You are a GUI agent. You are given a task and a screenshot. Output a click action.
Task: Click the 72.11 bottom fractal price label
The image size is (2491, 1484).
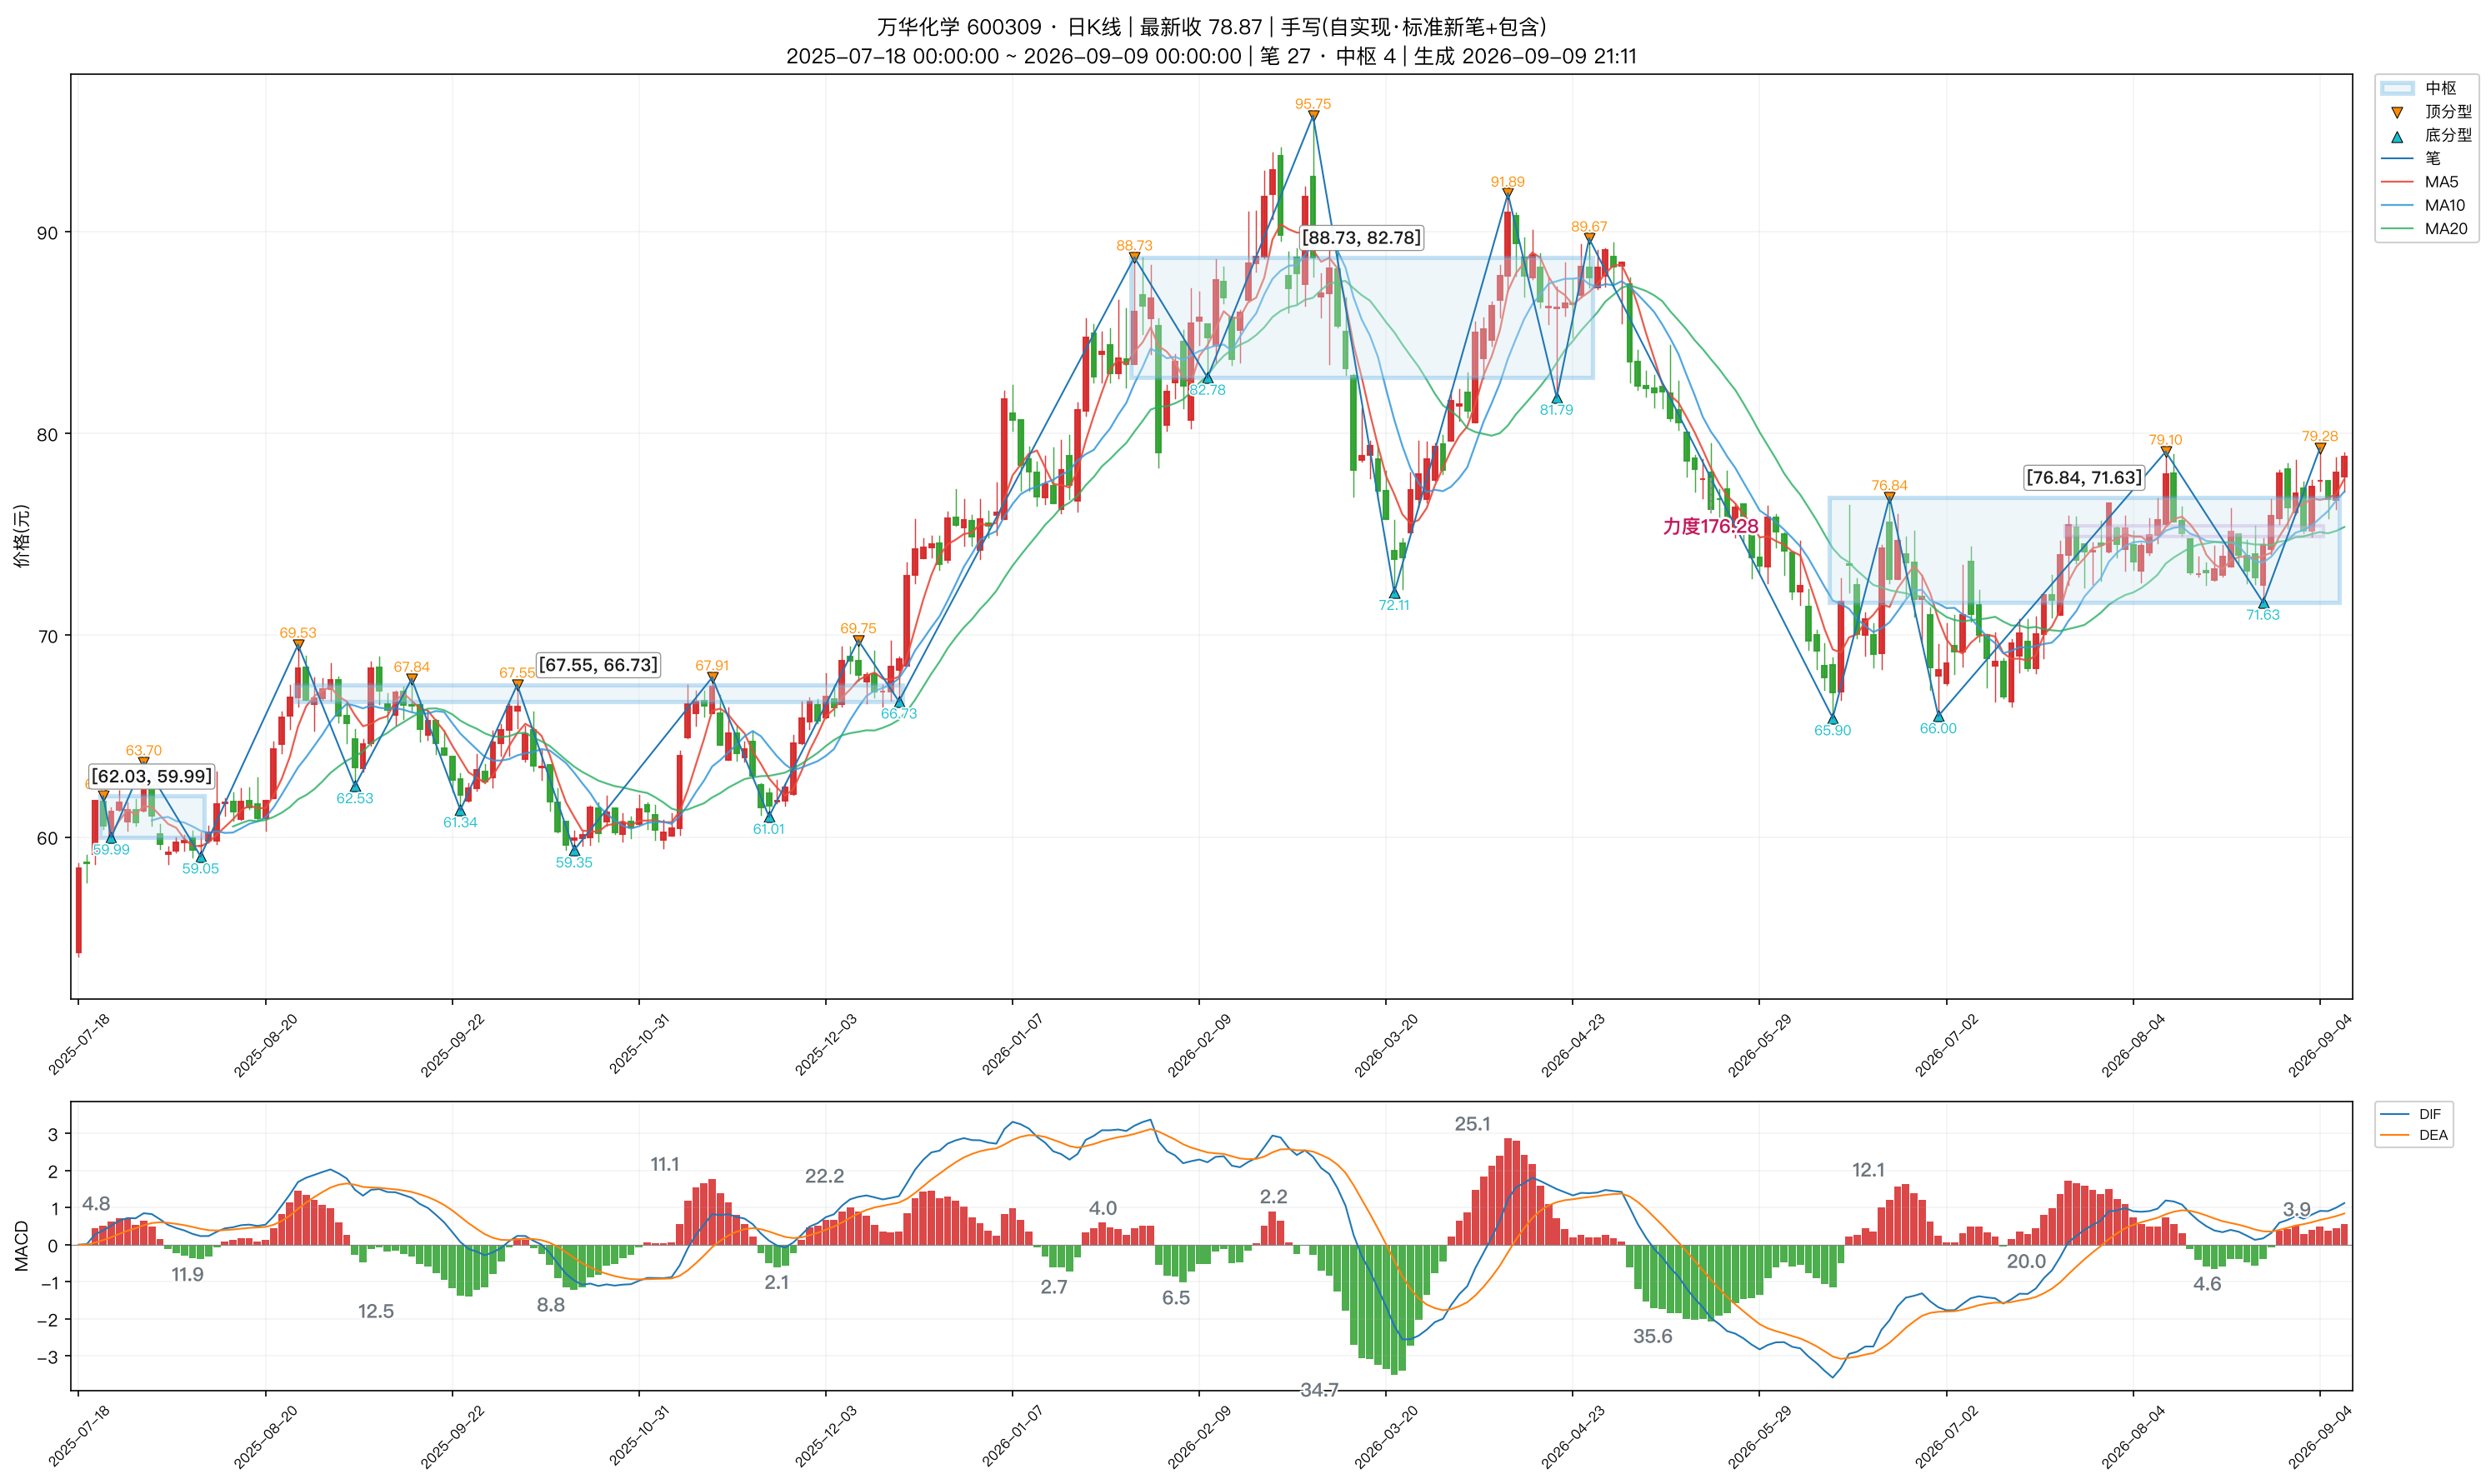[x=1393, y=604]
